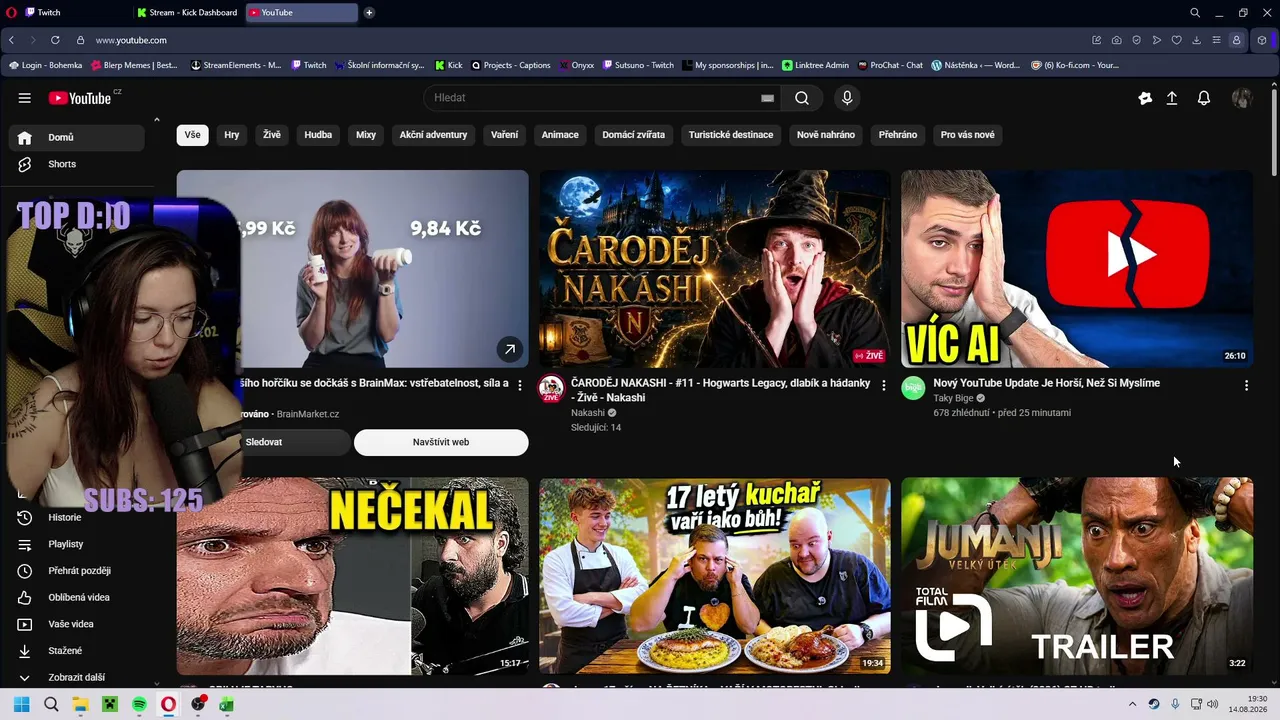Reload the page in the browser

coord(55,40)
